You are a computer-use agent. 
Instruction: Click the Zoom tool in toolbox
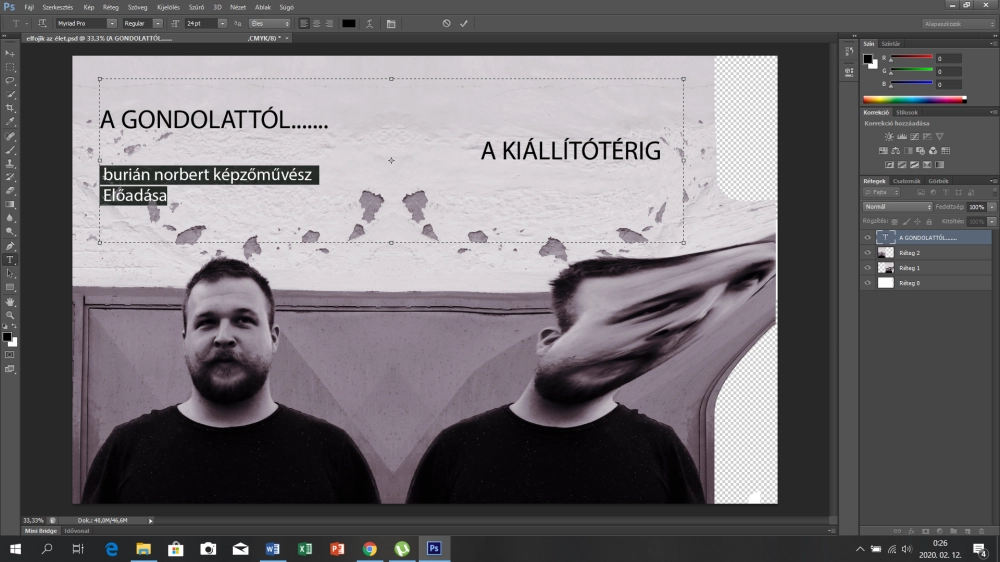(10, 315)
